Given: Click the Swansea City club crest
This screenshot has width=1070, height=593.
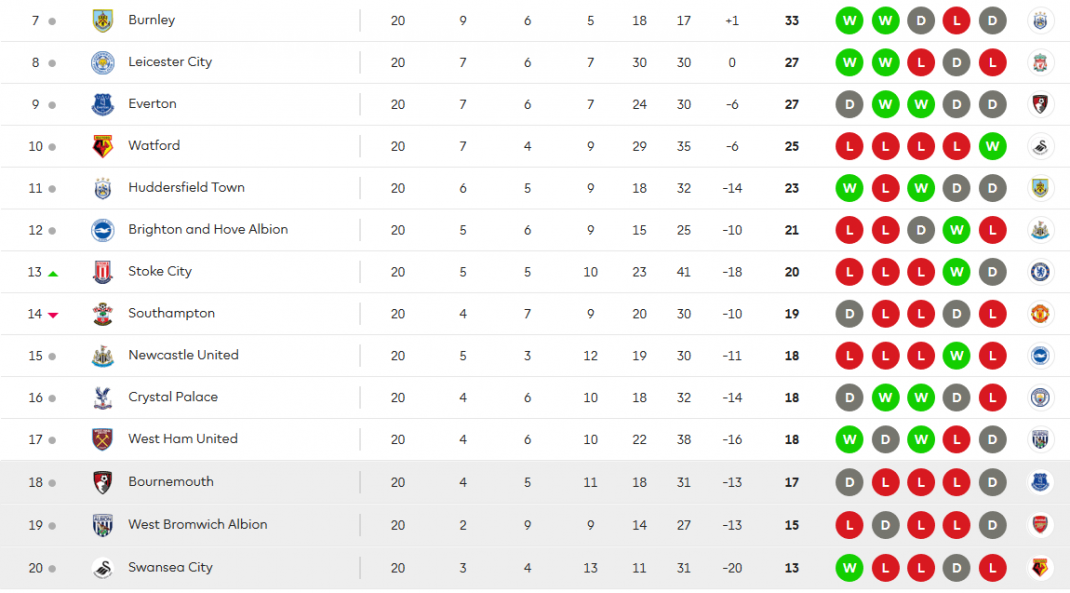Looking at the screenshot, I should (x=102, y=568).
